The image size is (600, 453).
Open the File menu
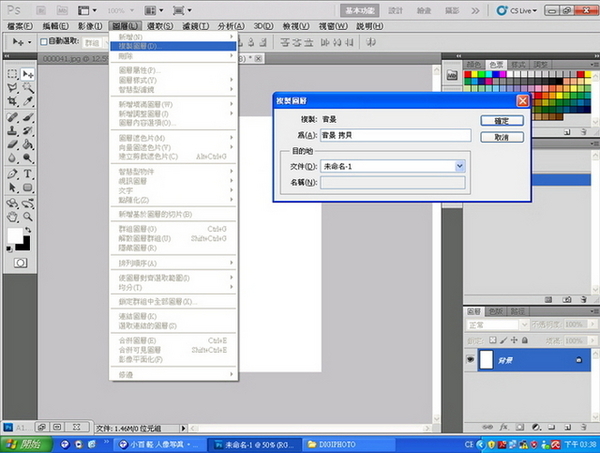click(x=20, y=26)
